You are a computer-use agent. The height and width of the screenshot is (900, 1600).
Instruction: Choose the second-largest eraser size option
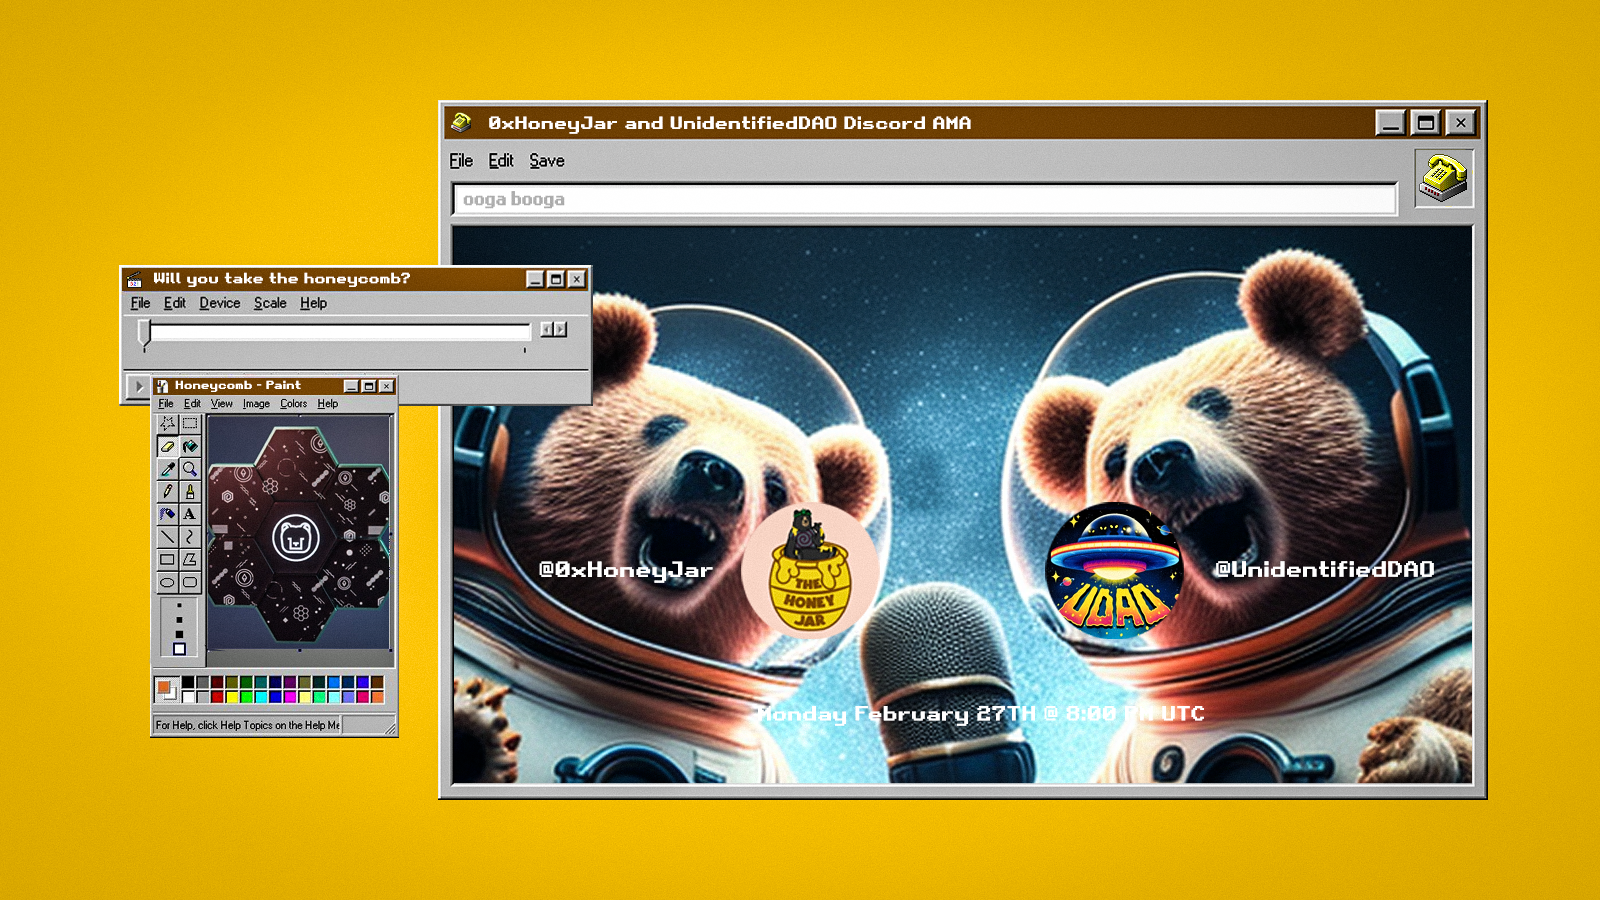(180, 634)
